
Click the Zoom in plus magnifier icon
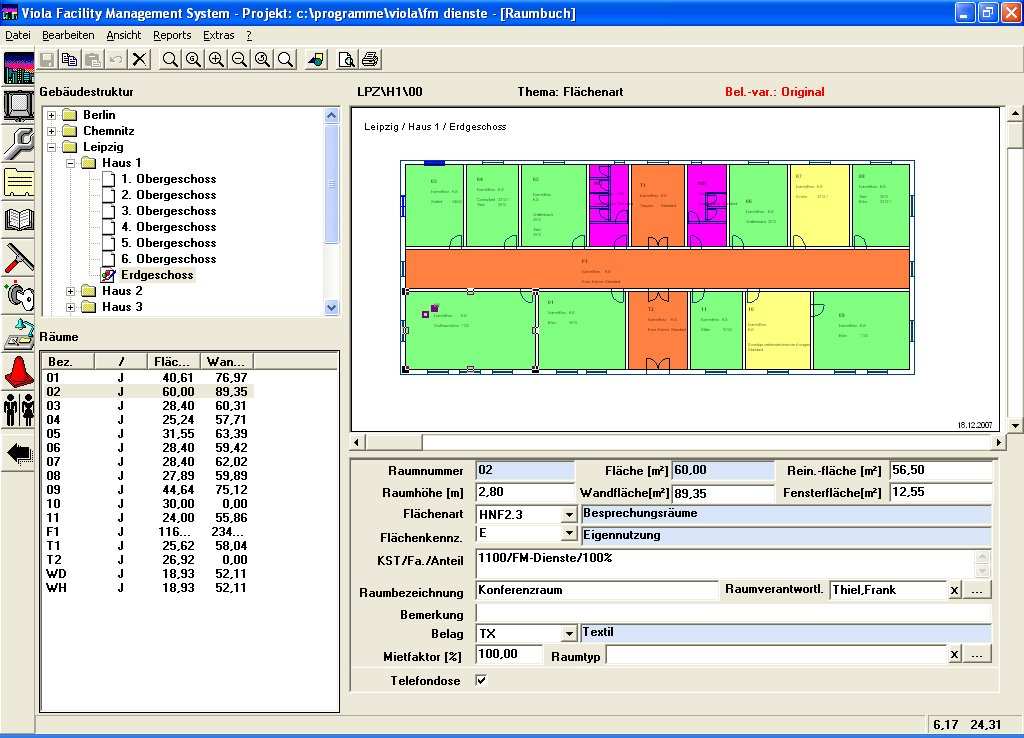point(216,59)
